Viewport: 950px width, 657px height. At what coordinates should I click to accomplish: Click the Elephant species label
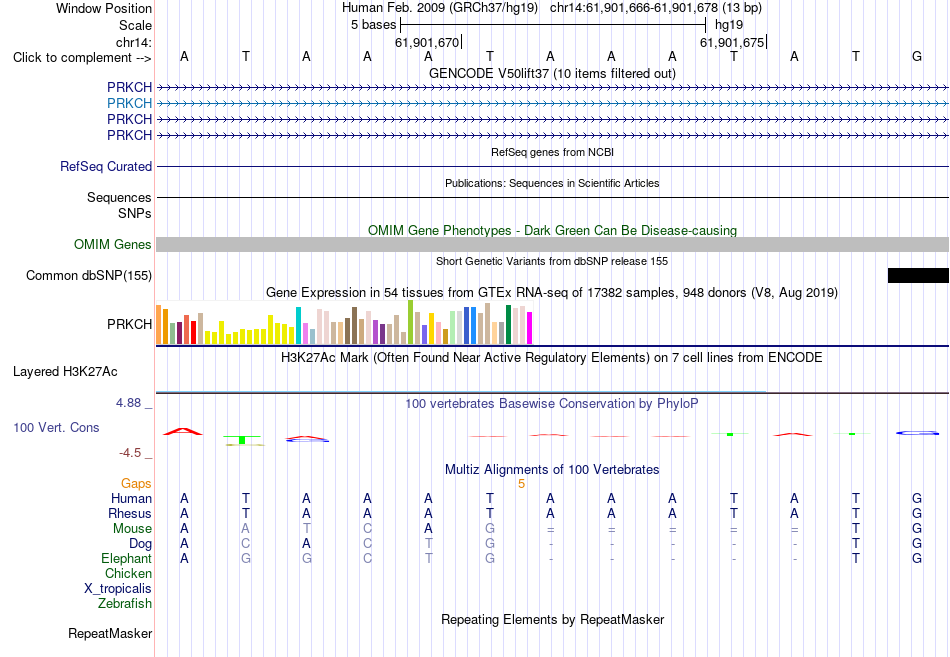126,558
